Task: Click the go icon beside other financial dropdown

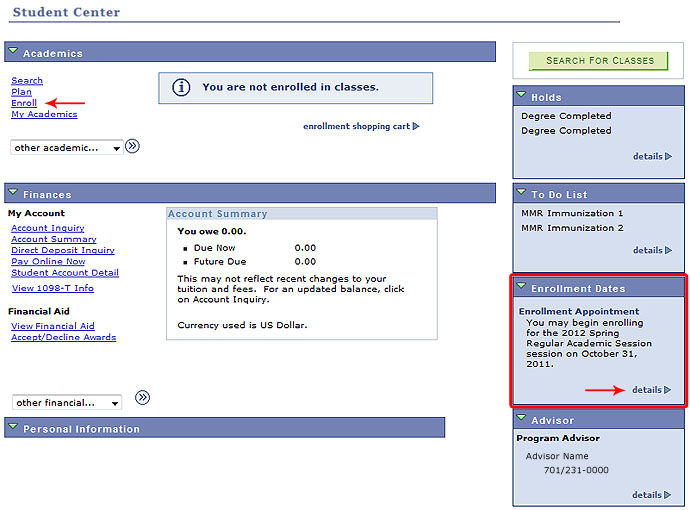Action: click(142, 397)
